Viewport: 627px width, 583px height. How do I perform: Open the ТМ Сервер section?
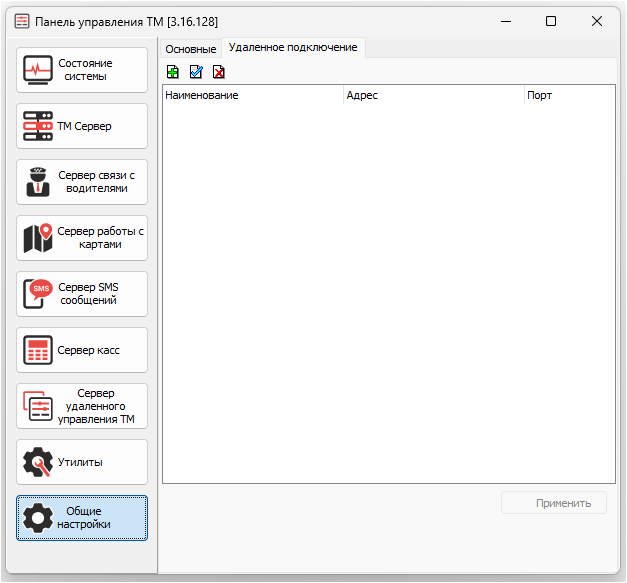82,126
